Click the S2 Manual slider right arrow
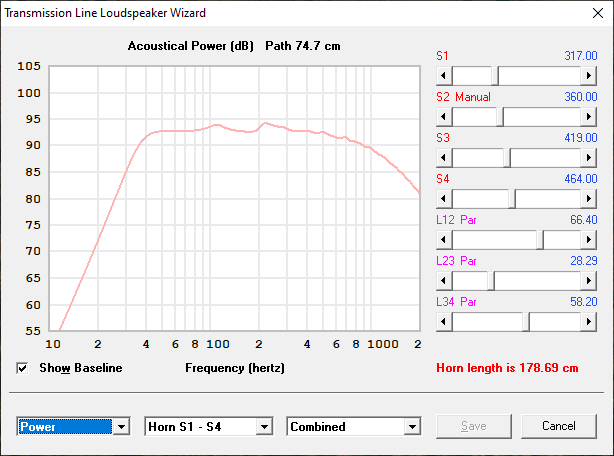 (589, 117)
